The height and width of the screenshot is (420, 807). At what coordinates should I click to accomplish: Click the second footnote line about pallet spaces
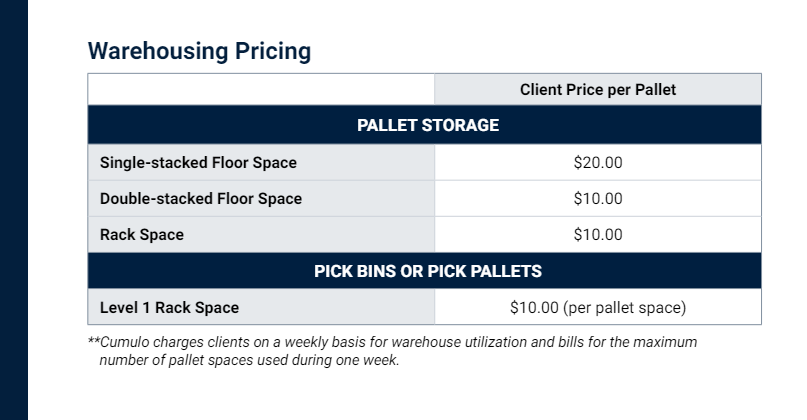tap(249, 360)
